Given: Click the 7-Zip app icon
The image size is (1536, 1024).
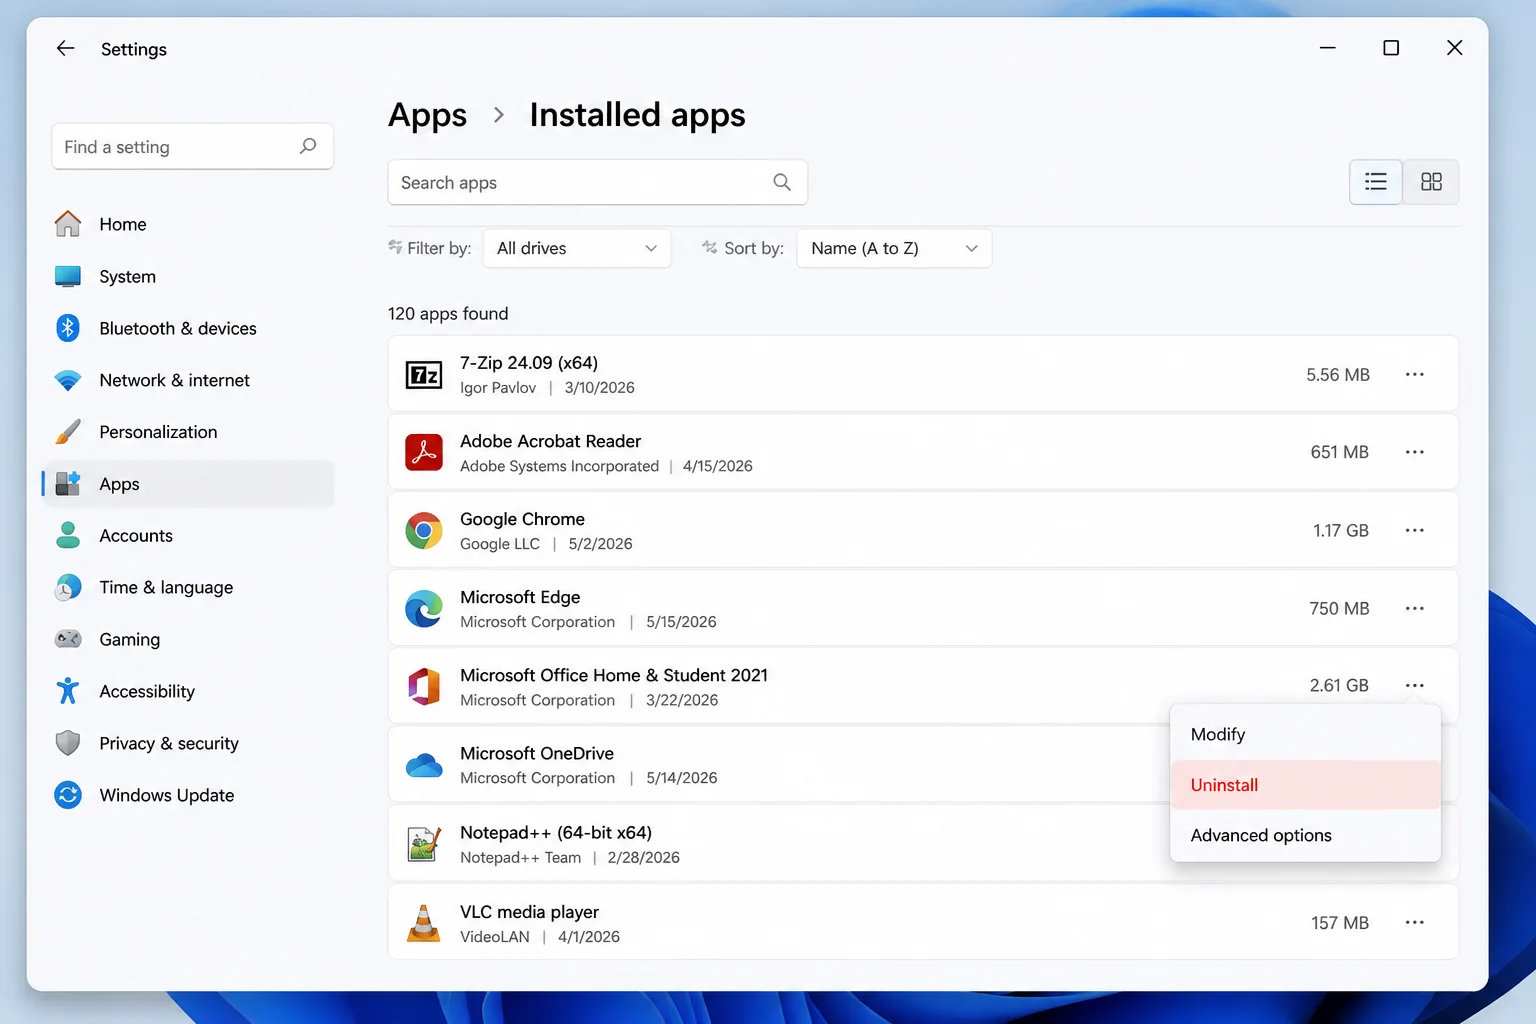Looking at the screenshot, I should (424, 375).
